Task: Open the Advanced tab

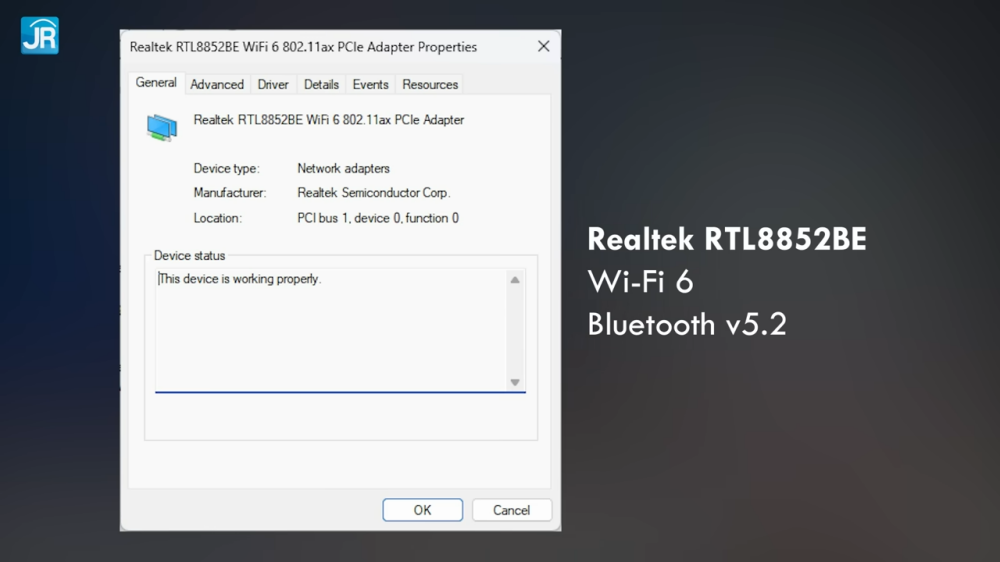Action: click(x=217, y=85)
